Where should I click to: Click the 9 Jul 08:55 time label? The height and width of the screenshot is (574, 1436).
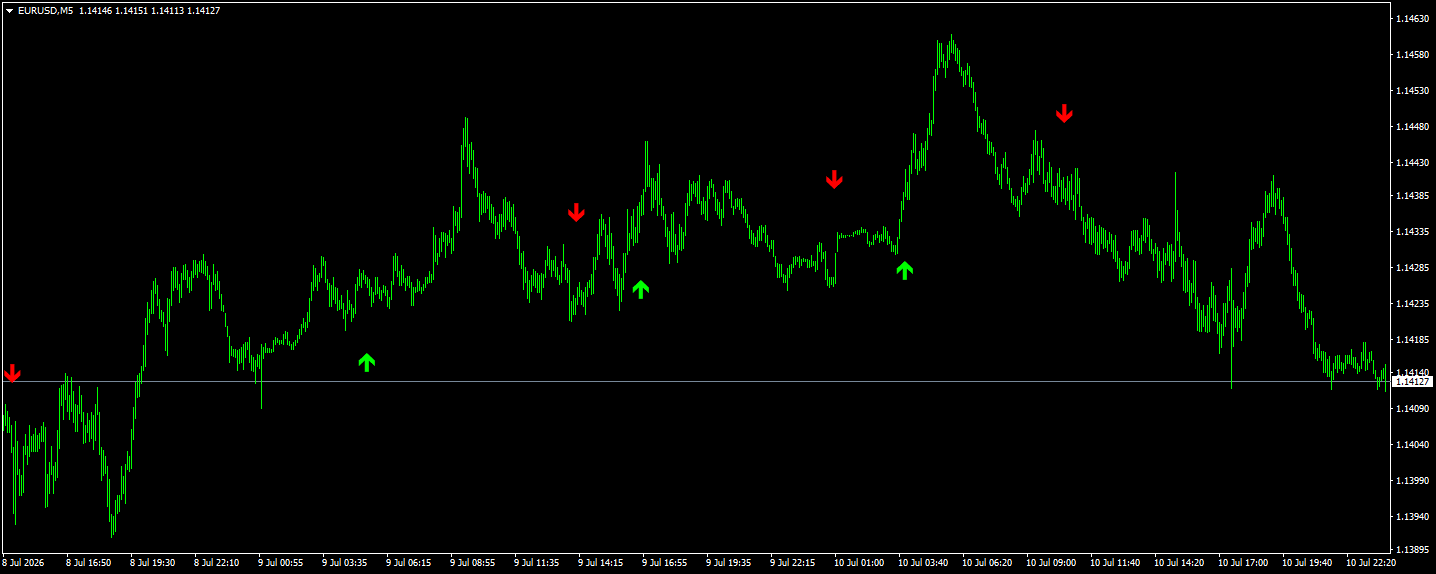[473, 563]
